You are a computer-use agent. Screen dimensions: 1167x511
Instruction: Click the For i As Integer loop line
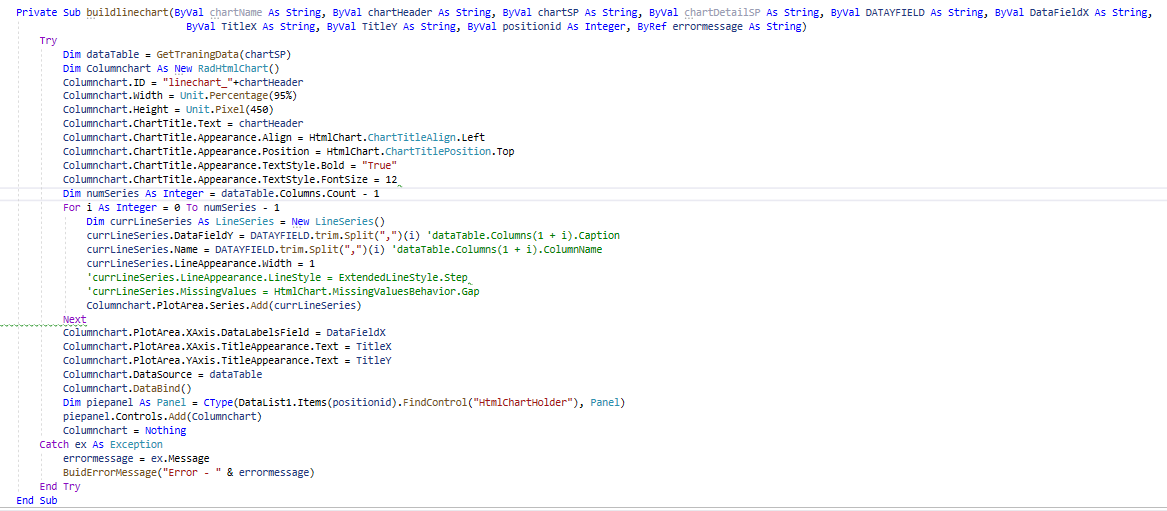point(171,207)
